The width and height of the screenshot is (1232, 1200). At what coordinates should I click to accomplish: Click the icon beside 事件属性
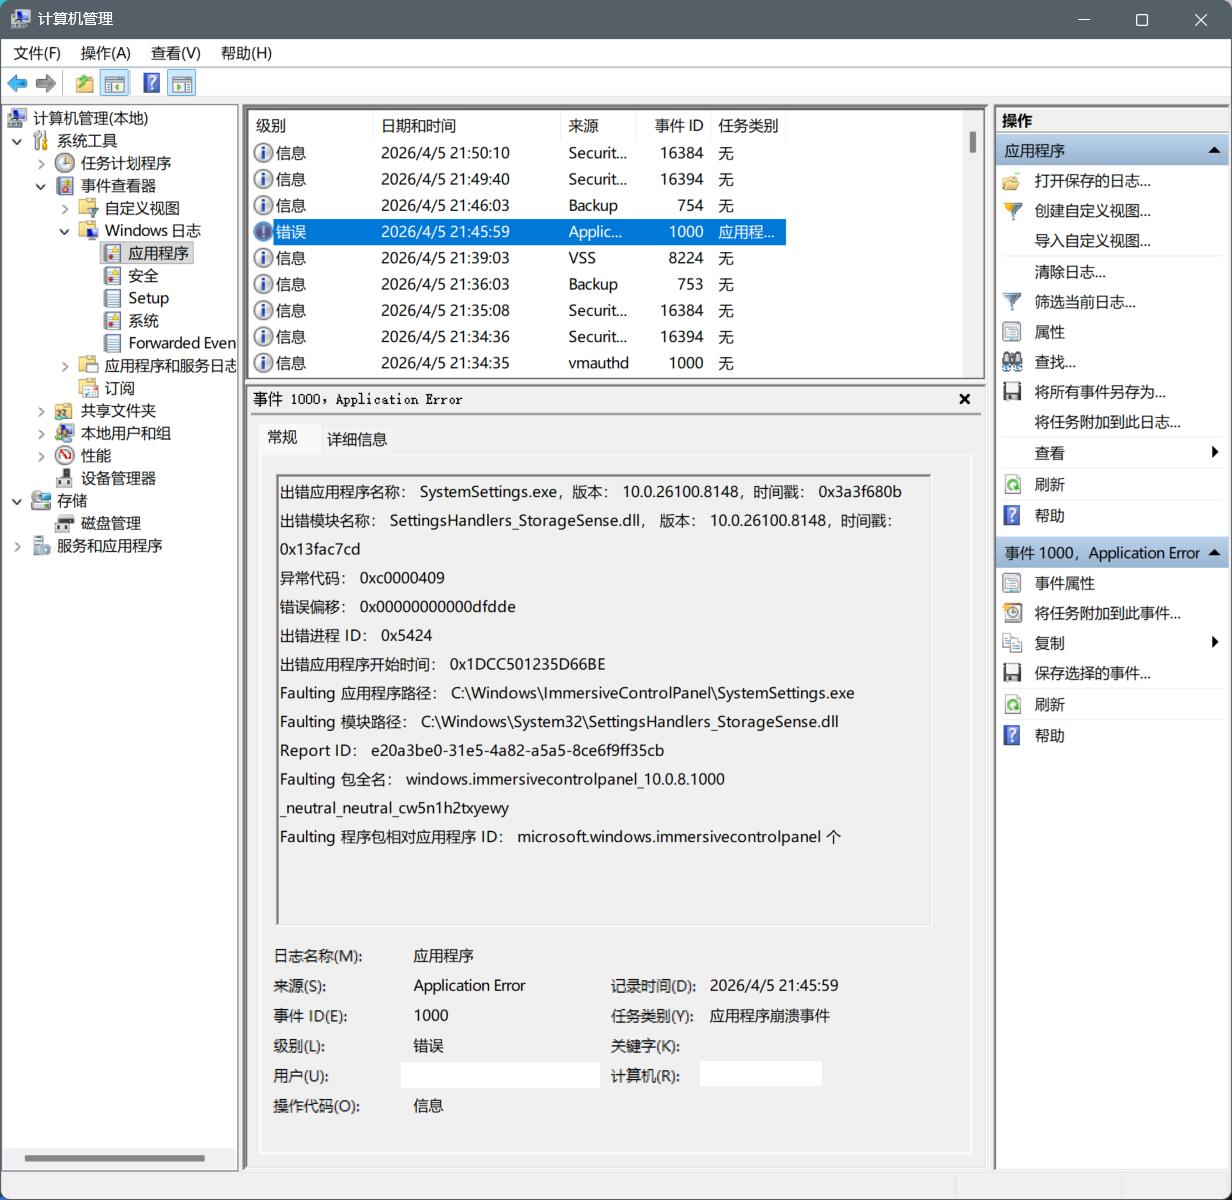pos(1012,583)
